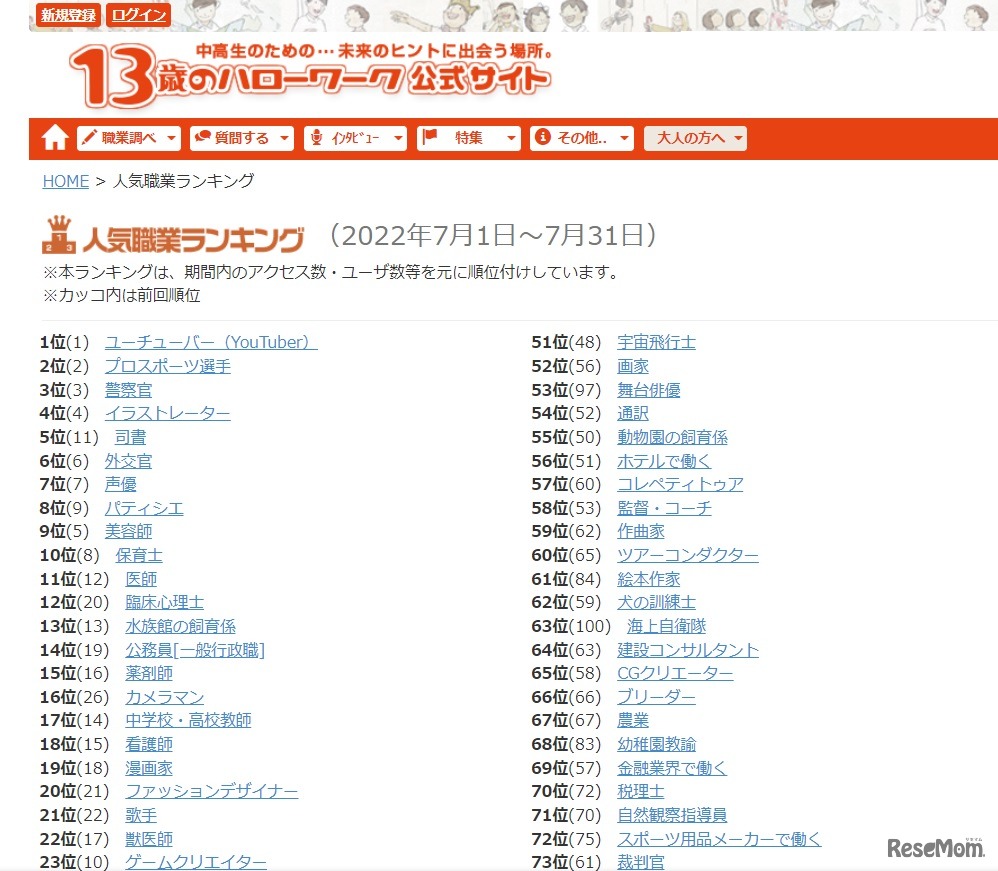Image resolution: width=998 pixels, height=871 pixels.
Task: Click the ReseMom logo at bottom right
Action: (934, 845)
